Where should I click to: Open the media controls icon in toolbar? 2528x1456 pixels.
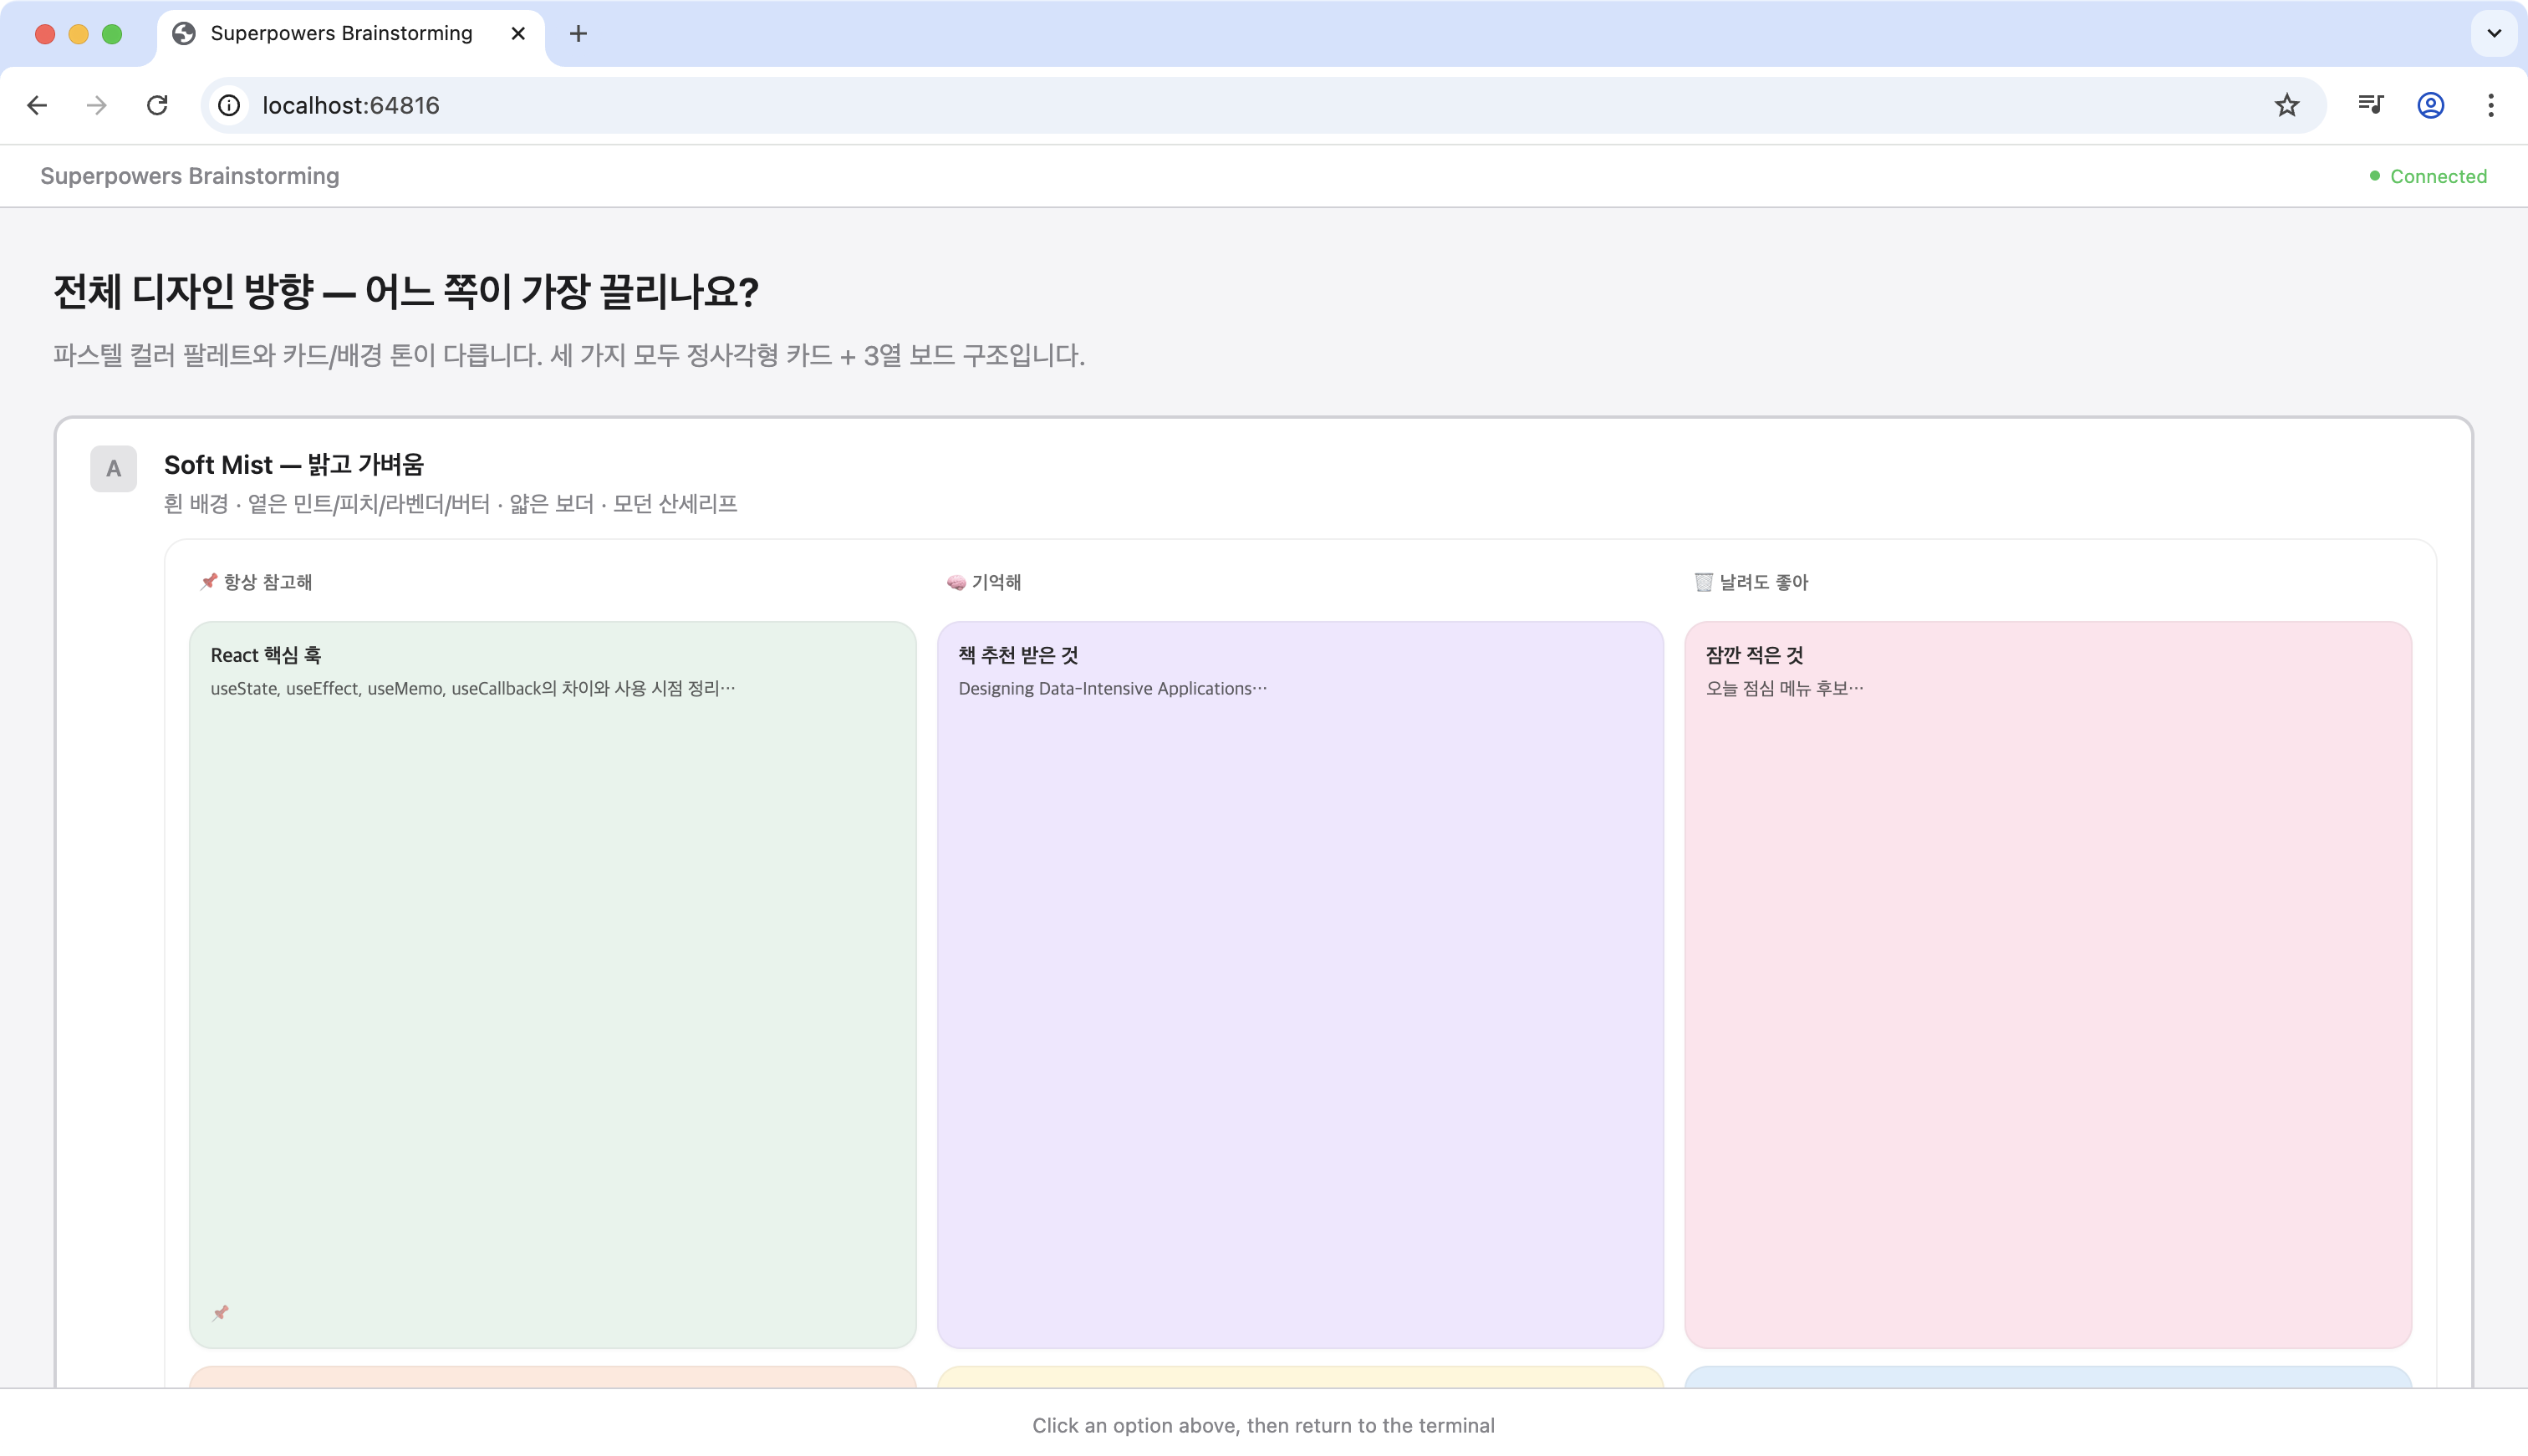click(x=2371, y=105)
